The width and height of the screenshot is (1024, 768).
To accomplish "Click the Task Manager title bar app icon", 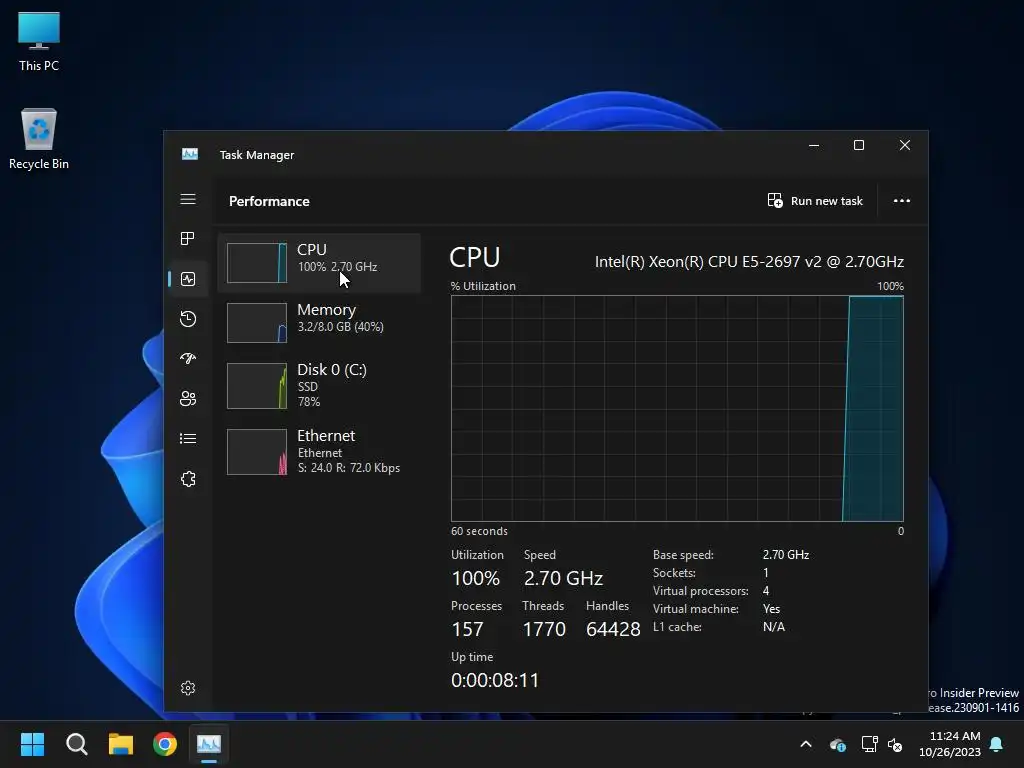I will (190, 154).
